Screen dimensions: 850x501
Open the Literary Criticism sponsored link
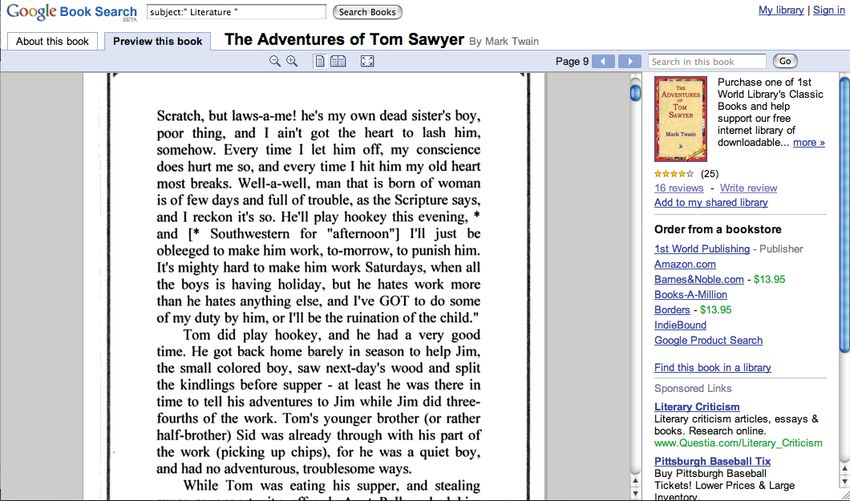point(697,407)
